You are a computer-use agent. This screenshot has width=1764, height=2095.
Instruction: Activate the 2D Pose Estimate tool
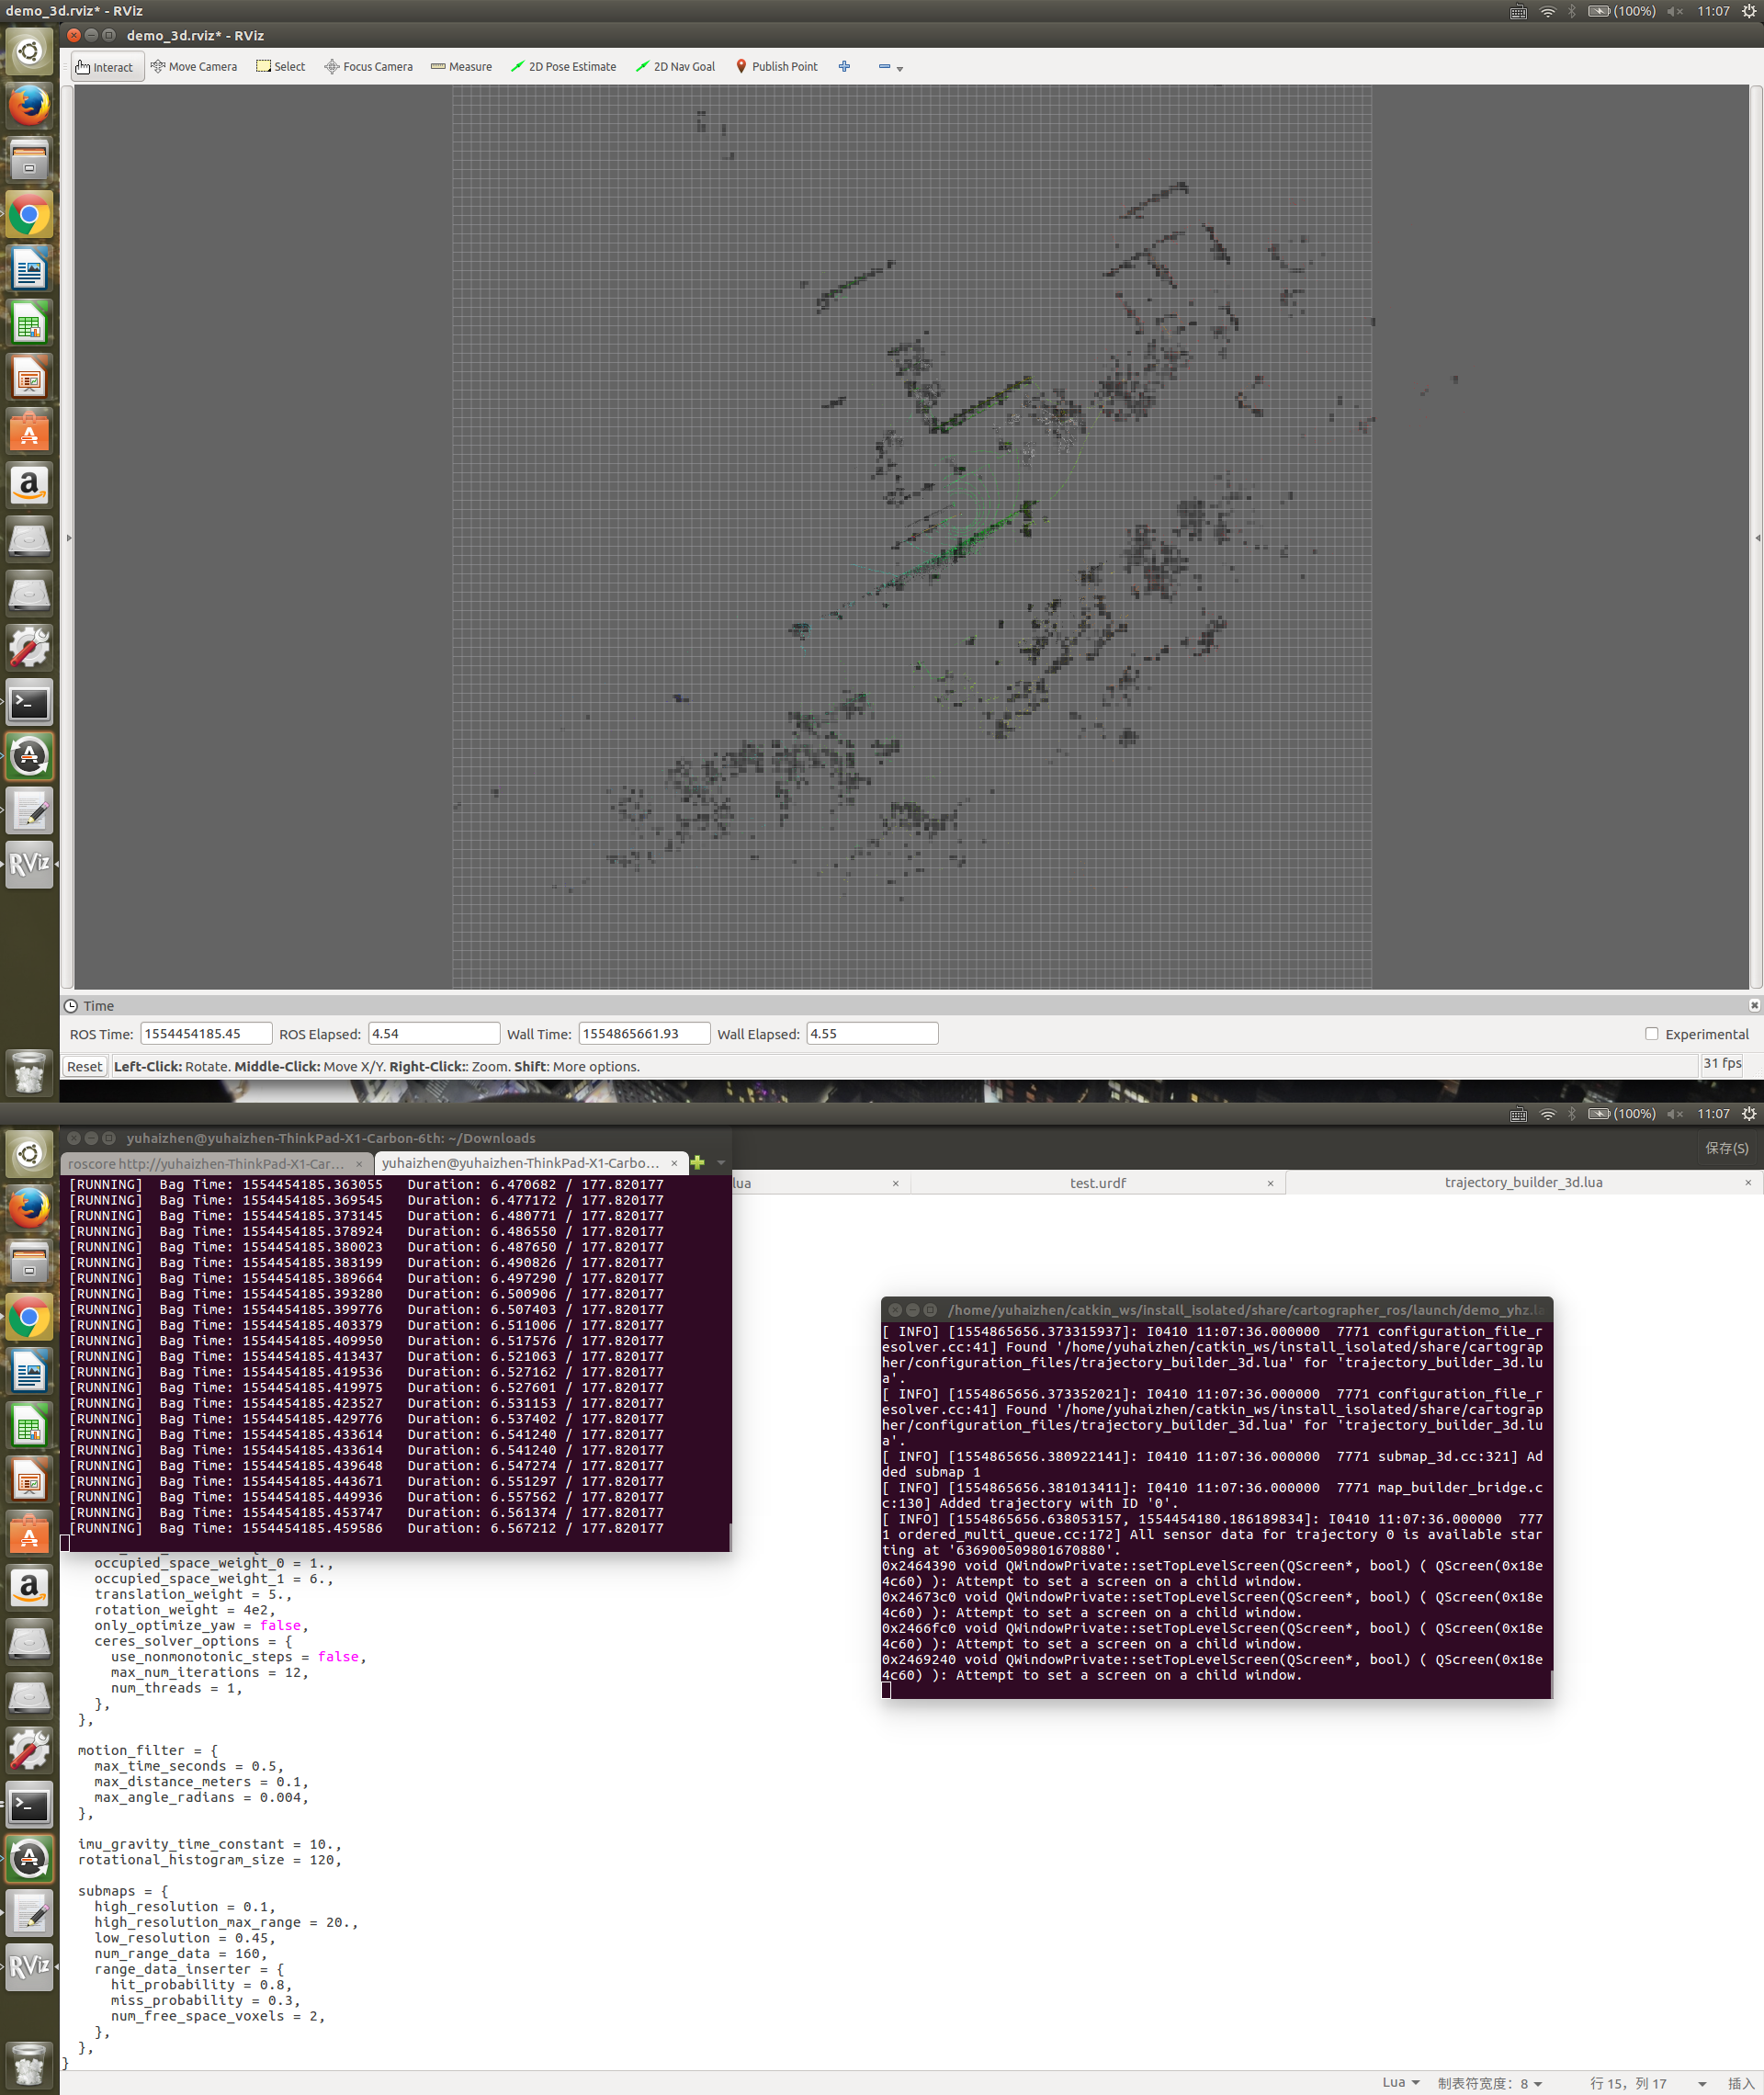(563, 66)
